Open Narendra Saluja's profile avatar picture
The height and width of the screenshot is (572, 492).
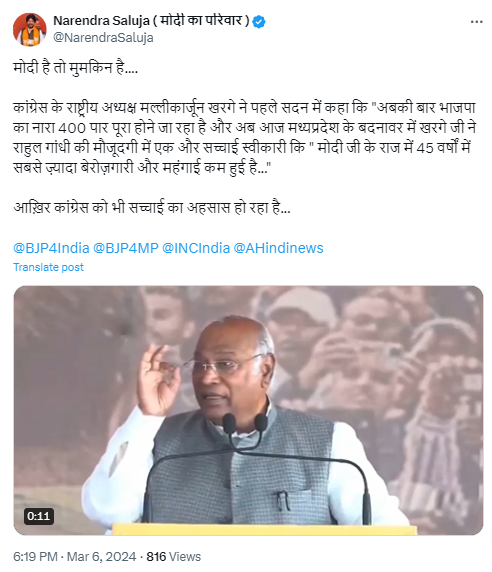(x=30, y=30)
